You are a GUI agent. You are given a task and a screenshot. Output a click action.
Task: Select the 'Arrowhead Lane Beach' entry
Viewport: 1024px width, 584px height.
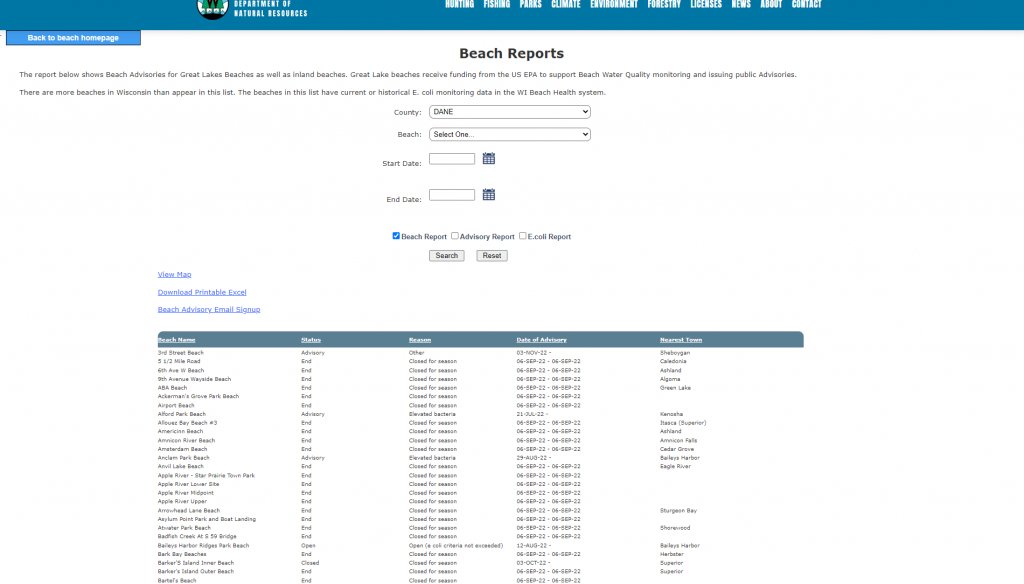coord(189,511)
